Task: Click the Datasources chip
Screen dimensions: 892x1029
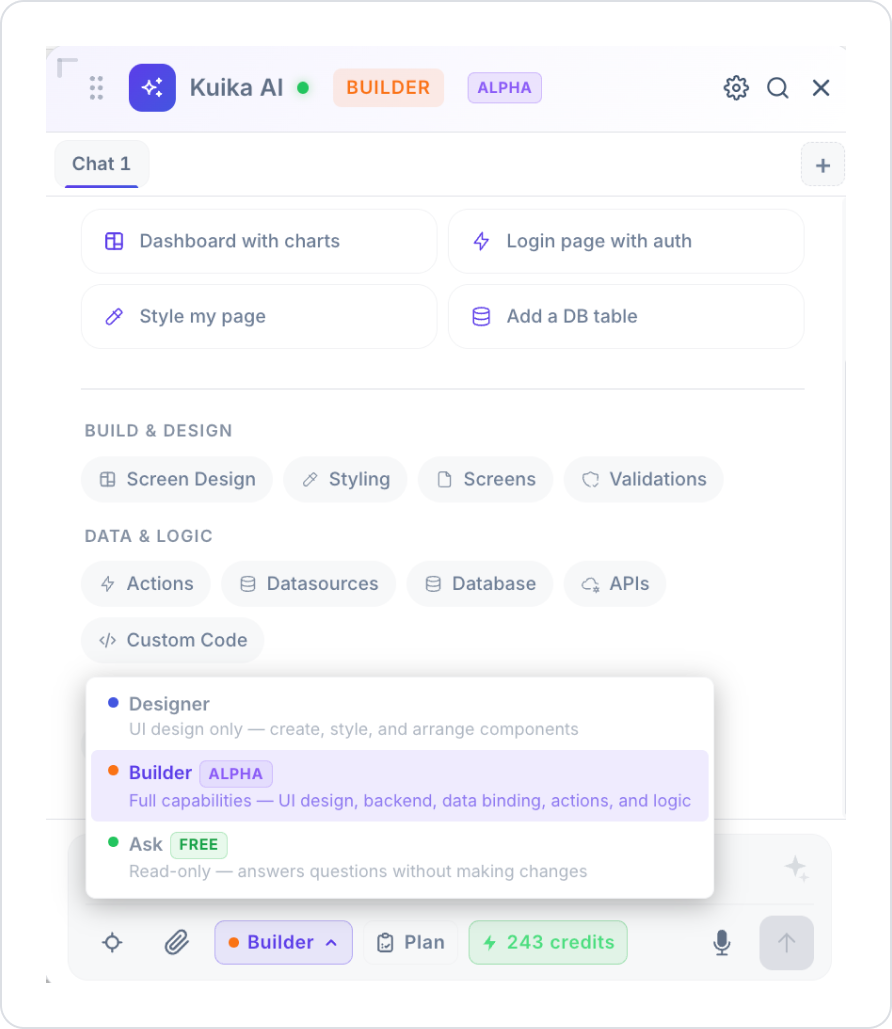Action: coord(308,584)
